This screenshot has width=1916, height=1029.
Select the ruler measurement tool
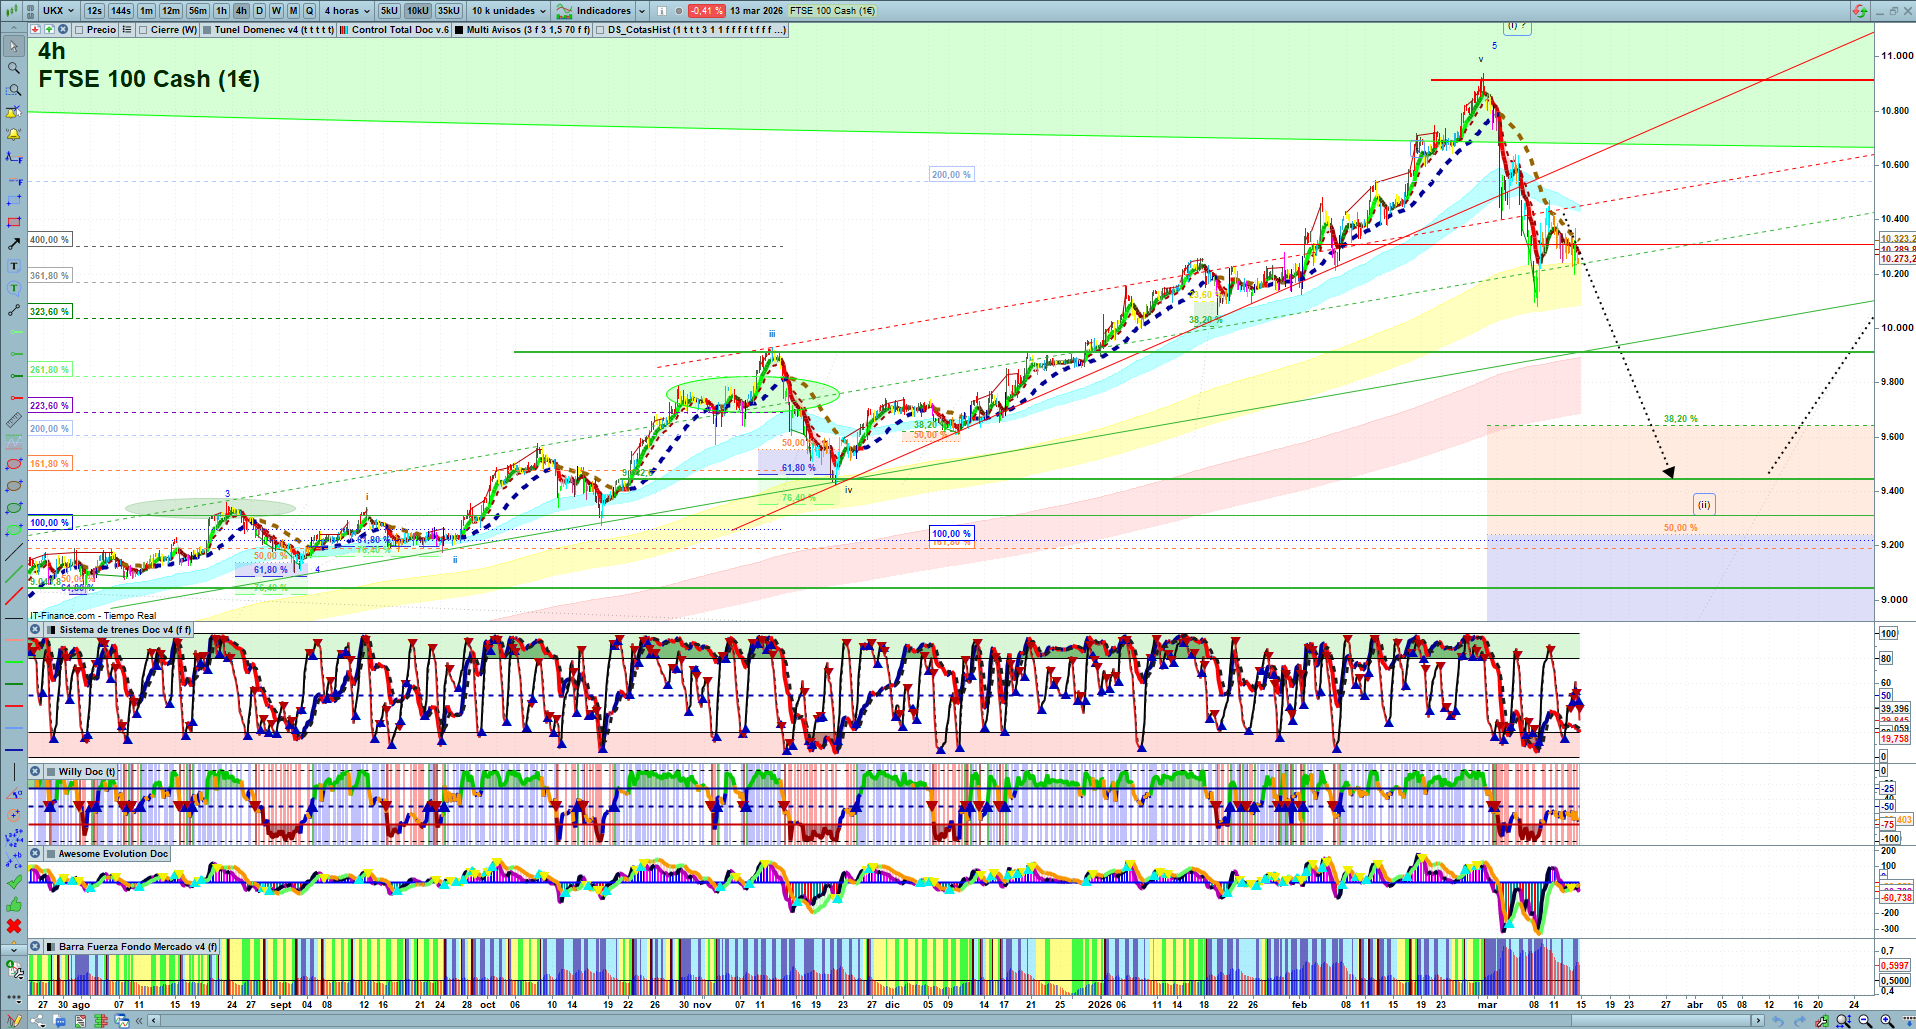(14, 420)
